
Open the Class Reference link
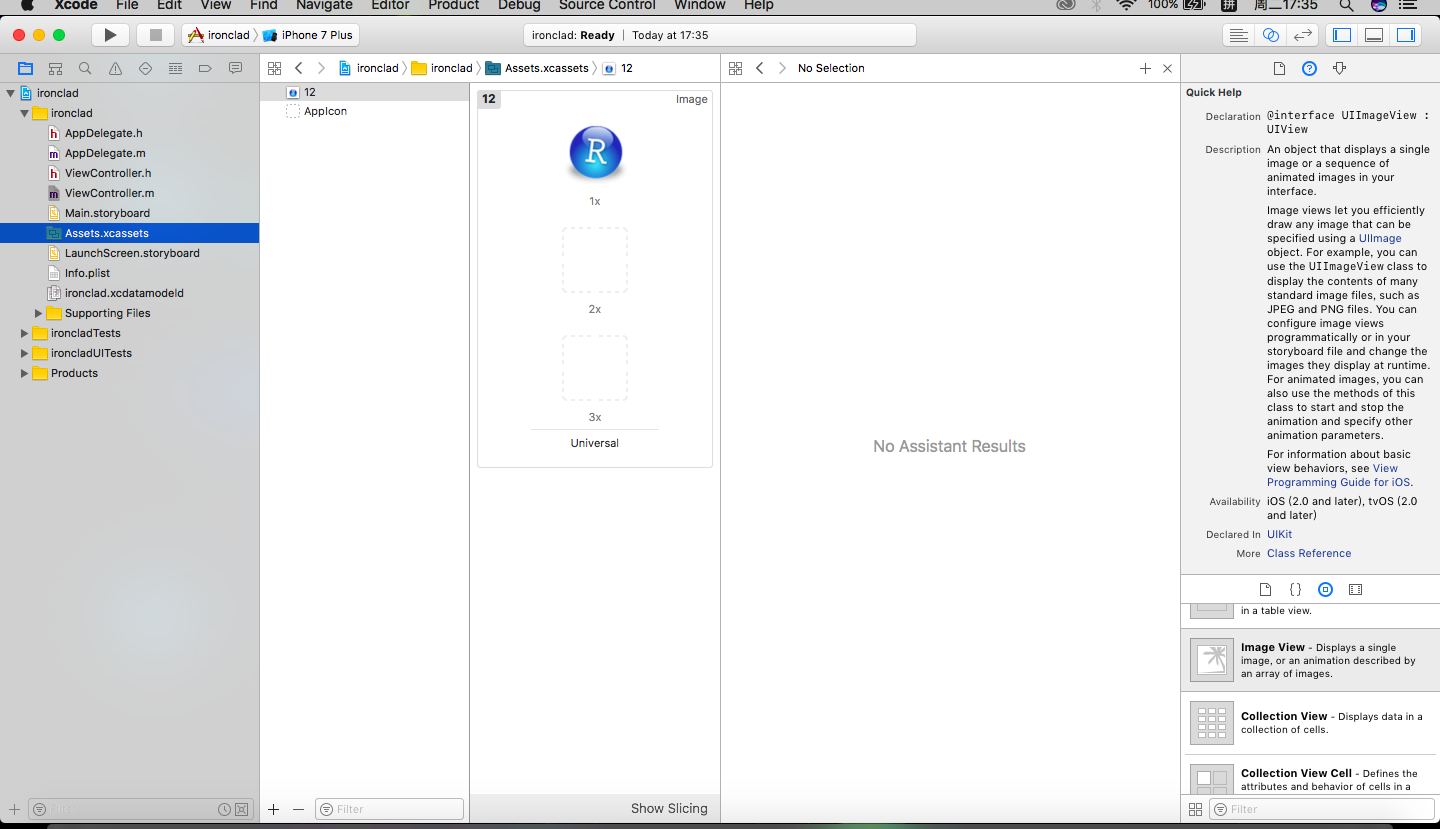[x=1309, y=553]
